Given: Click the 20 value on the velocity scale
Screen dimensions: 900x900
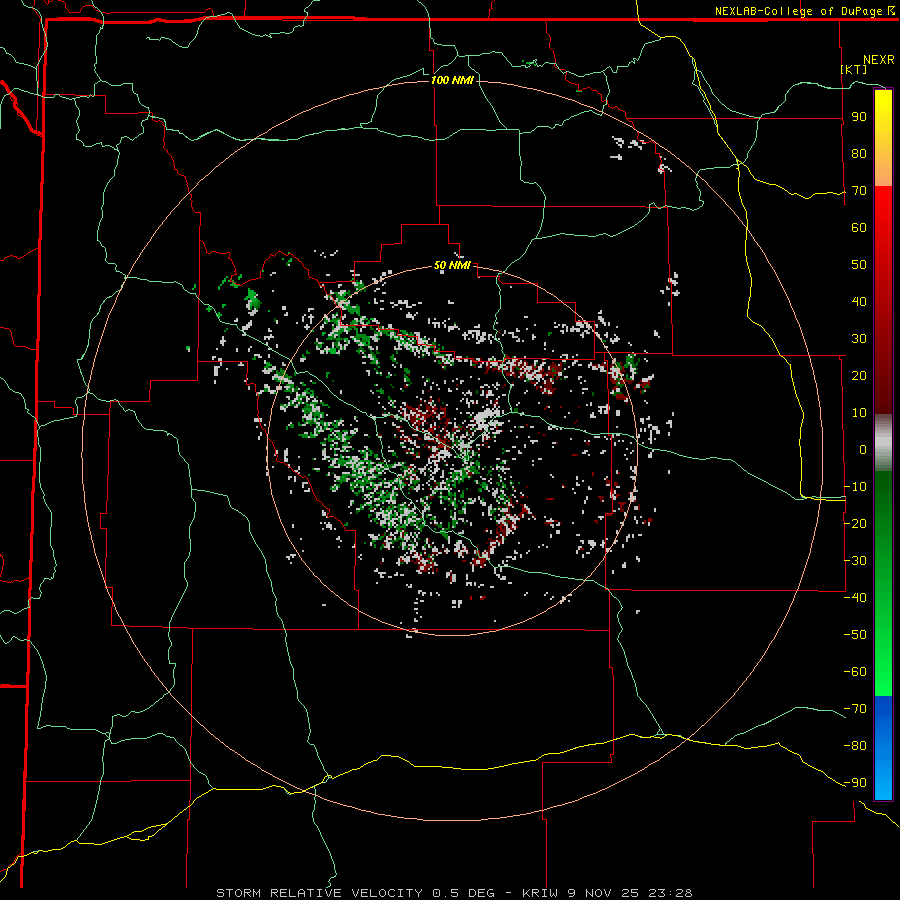Looking at the screenshot, I should coord(859,376).
